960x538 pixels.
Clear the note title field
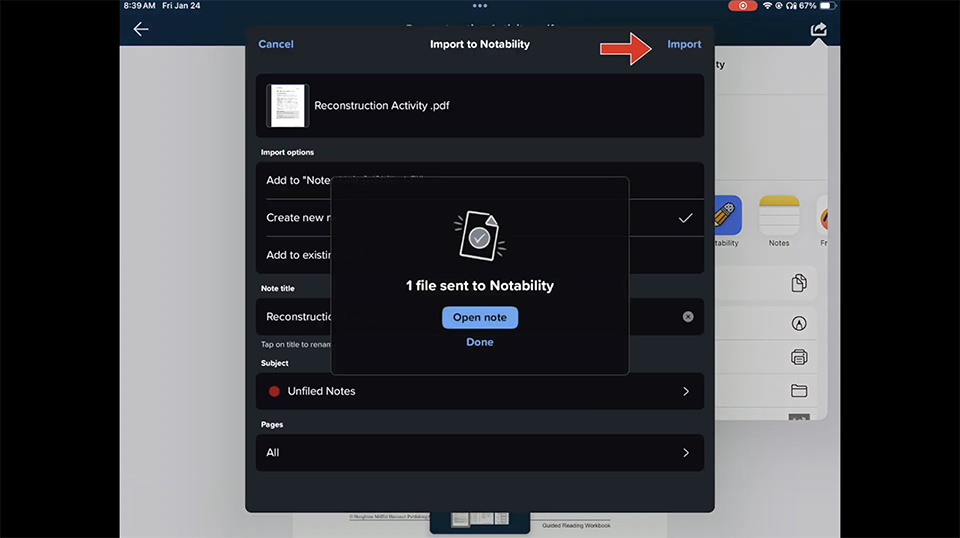tap(688, 316)
